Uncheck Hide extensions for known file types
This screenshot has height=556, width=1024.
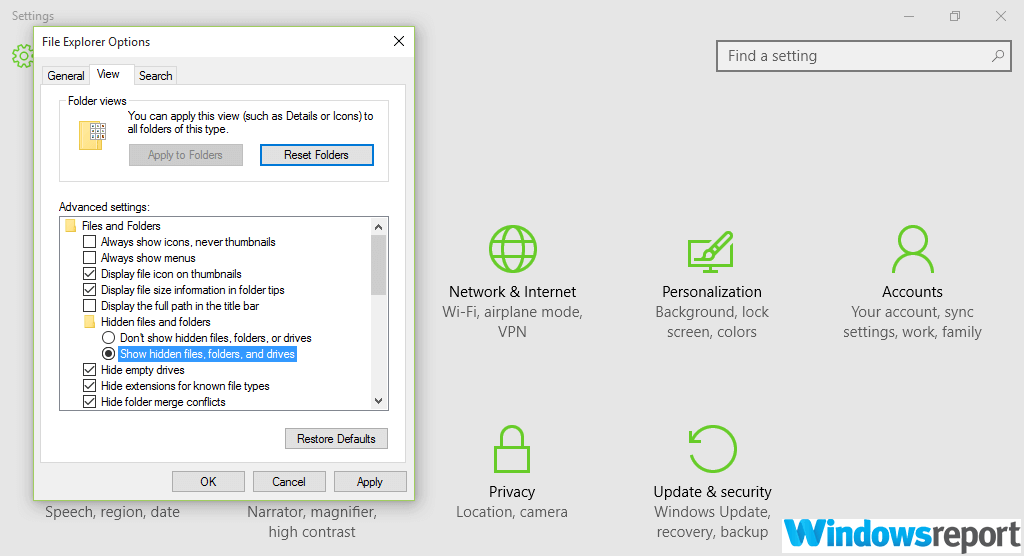[x=90, y=386]
